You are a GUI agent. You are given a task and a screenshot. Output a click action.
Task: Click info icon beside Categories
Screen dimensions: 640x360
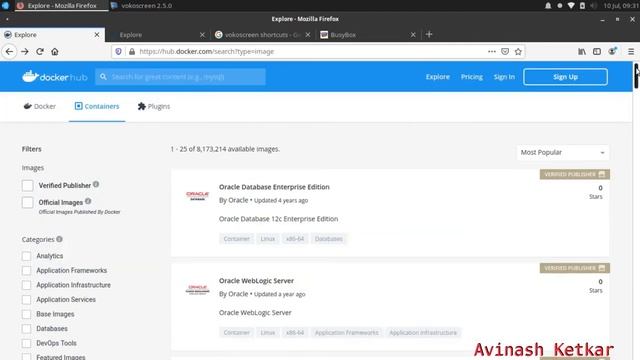[60, 239]
